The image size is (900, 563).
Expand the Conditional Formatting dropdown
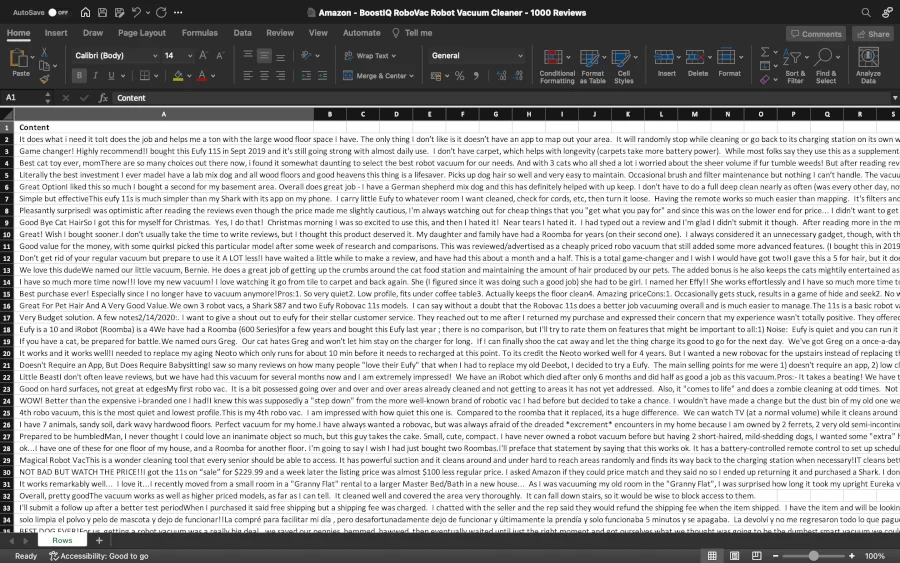[x=568, y=57]
